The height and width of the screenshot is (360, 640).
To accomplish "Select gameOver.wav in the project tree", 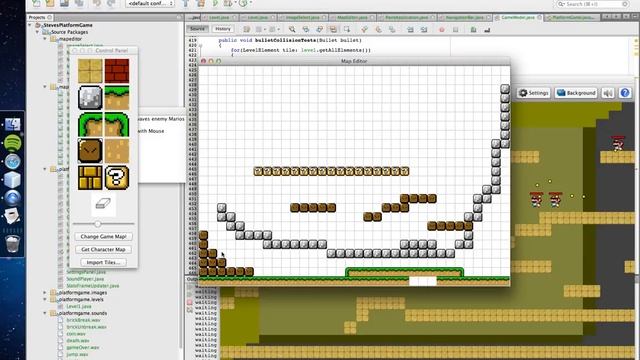I will (82, 347).
